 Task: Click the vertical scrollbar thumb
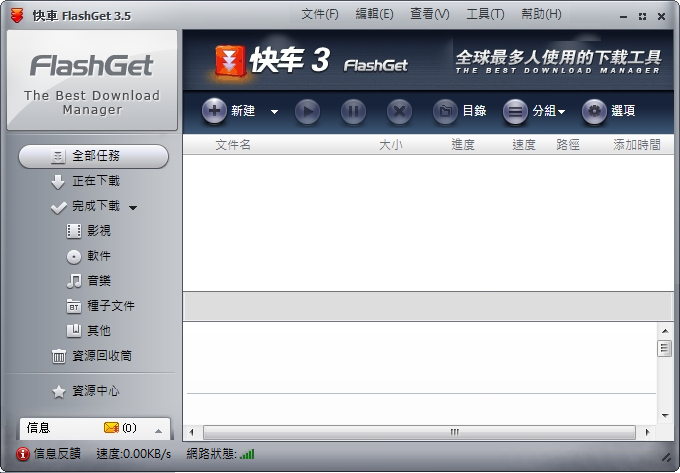point(664,348)
